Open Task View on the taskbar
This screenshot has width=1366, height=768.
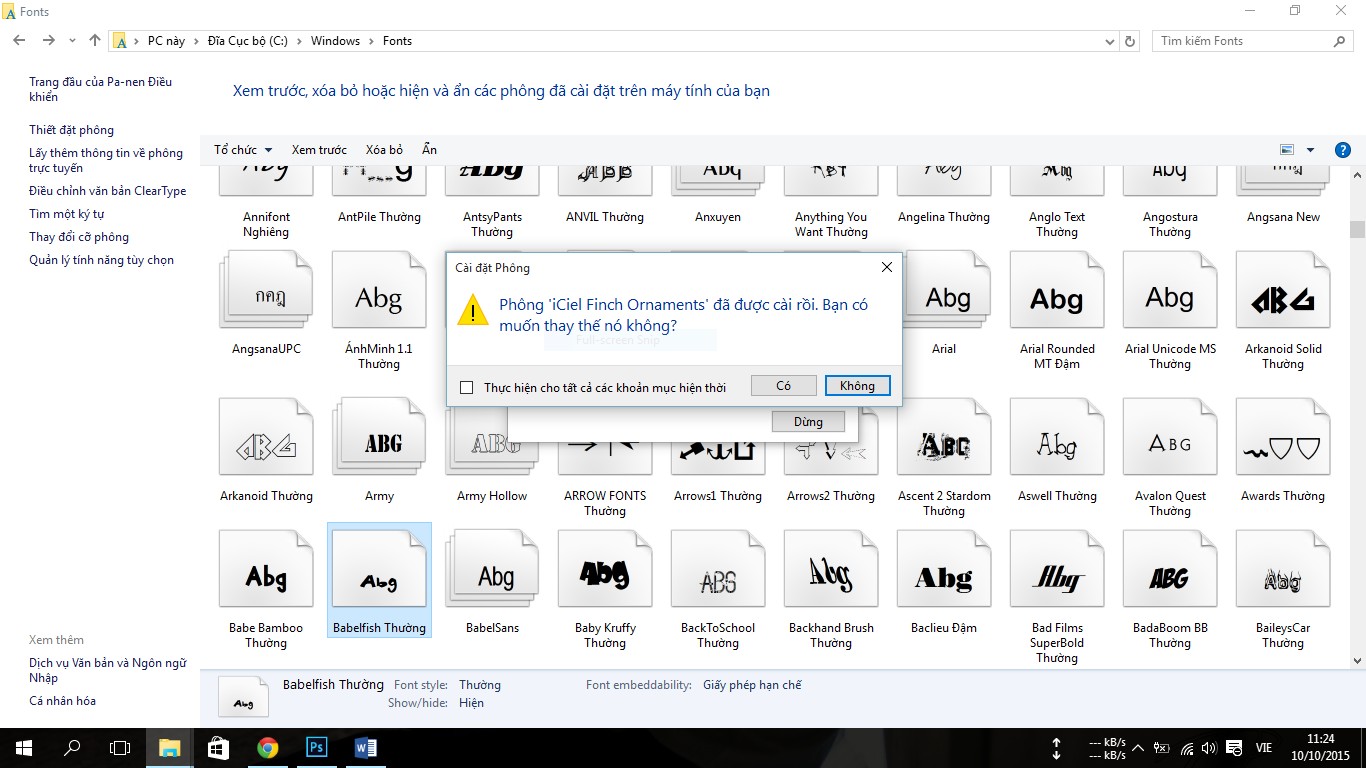point(120,748)
